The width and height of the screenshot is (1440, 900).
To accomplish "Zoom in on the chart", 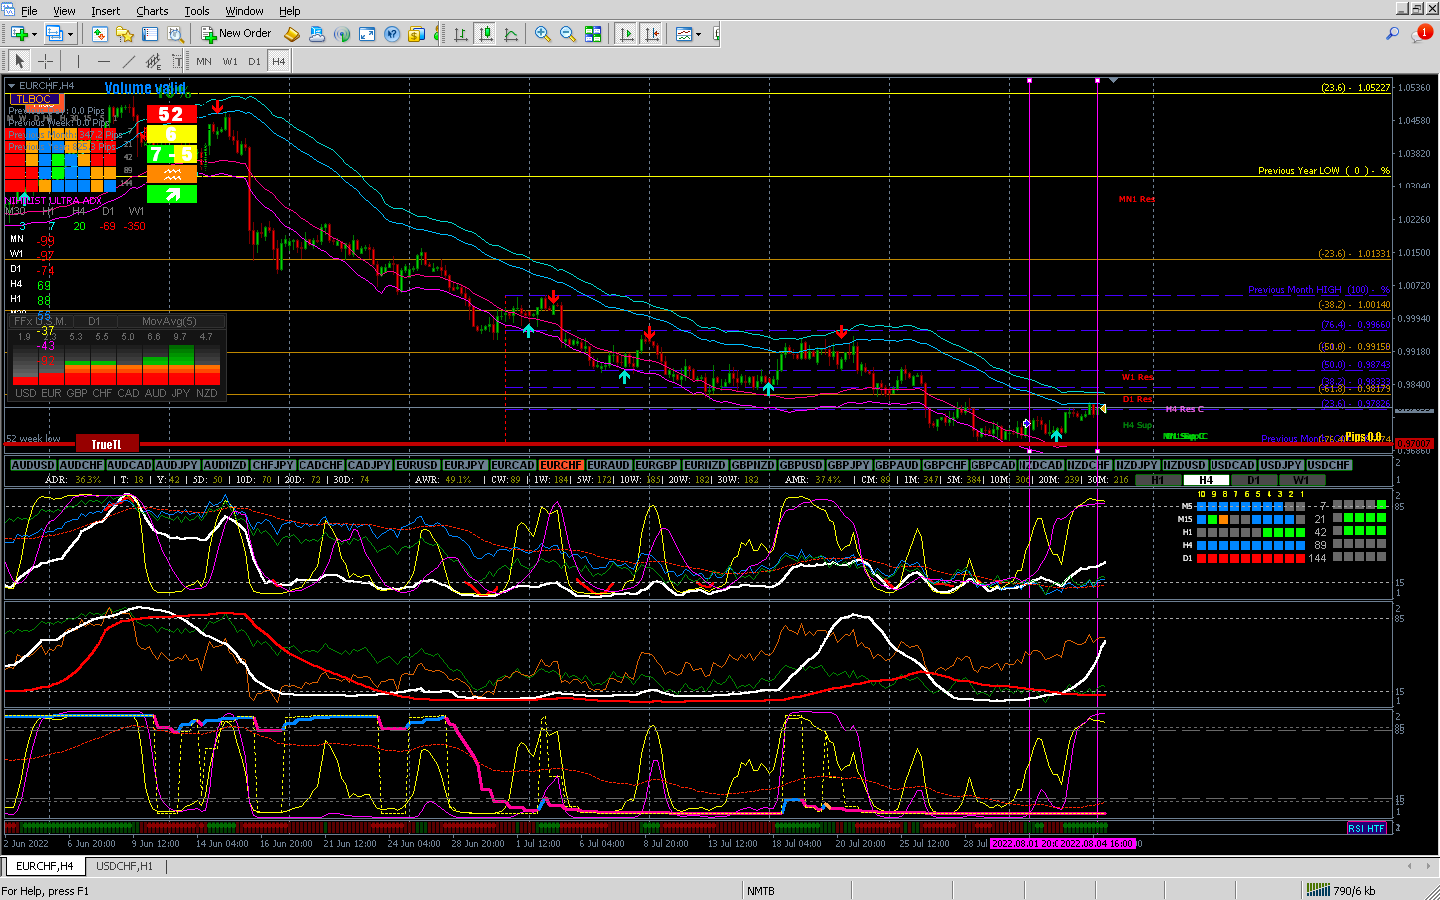I will (x=542, y=34).
